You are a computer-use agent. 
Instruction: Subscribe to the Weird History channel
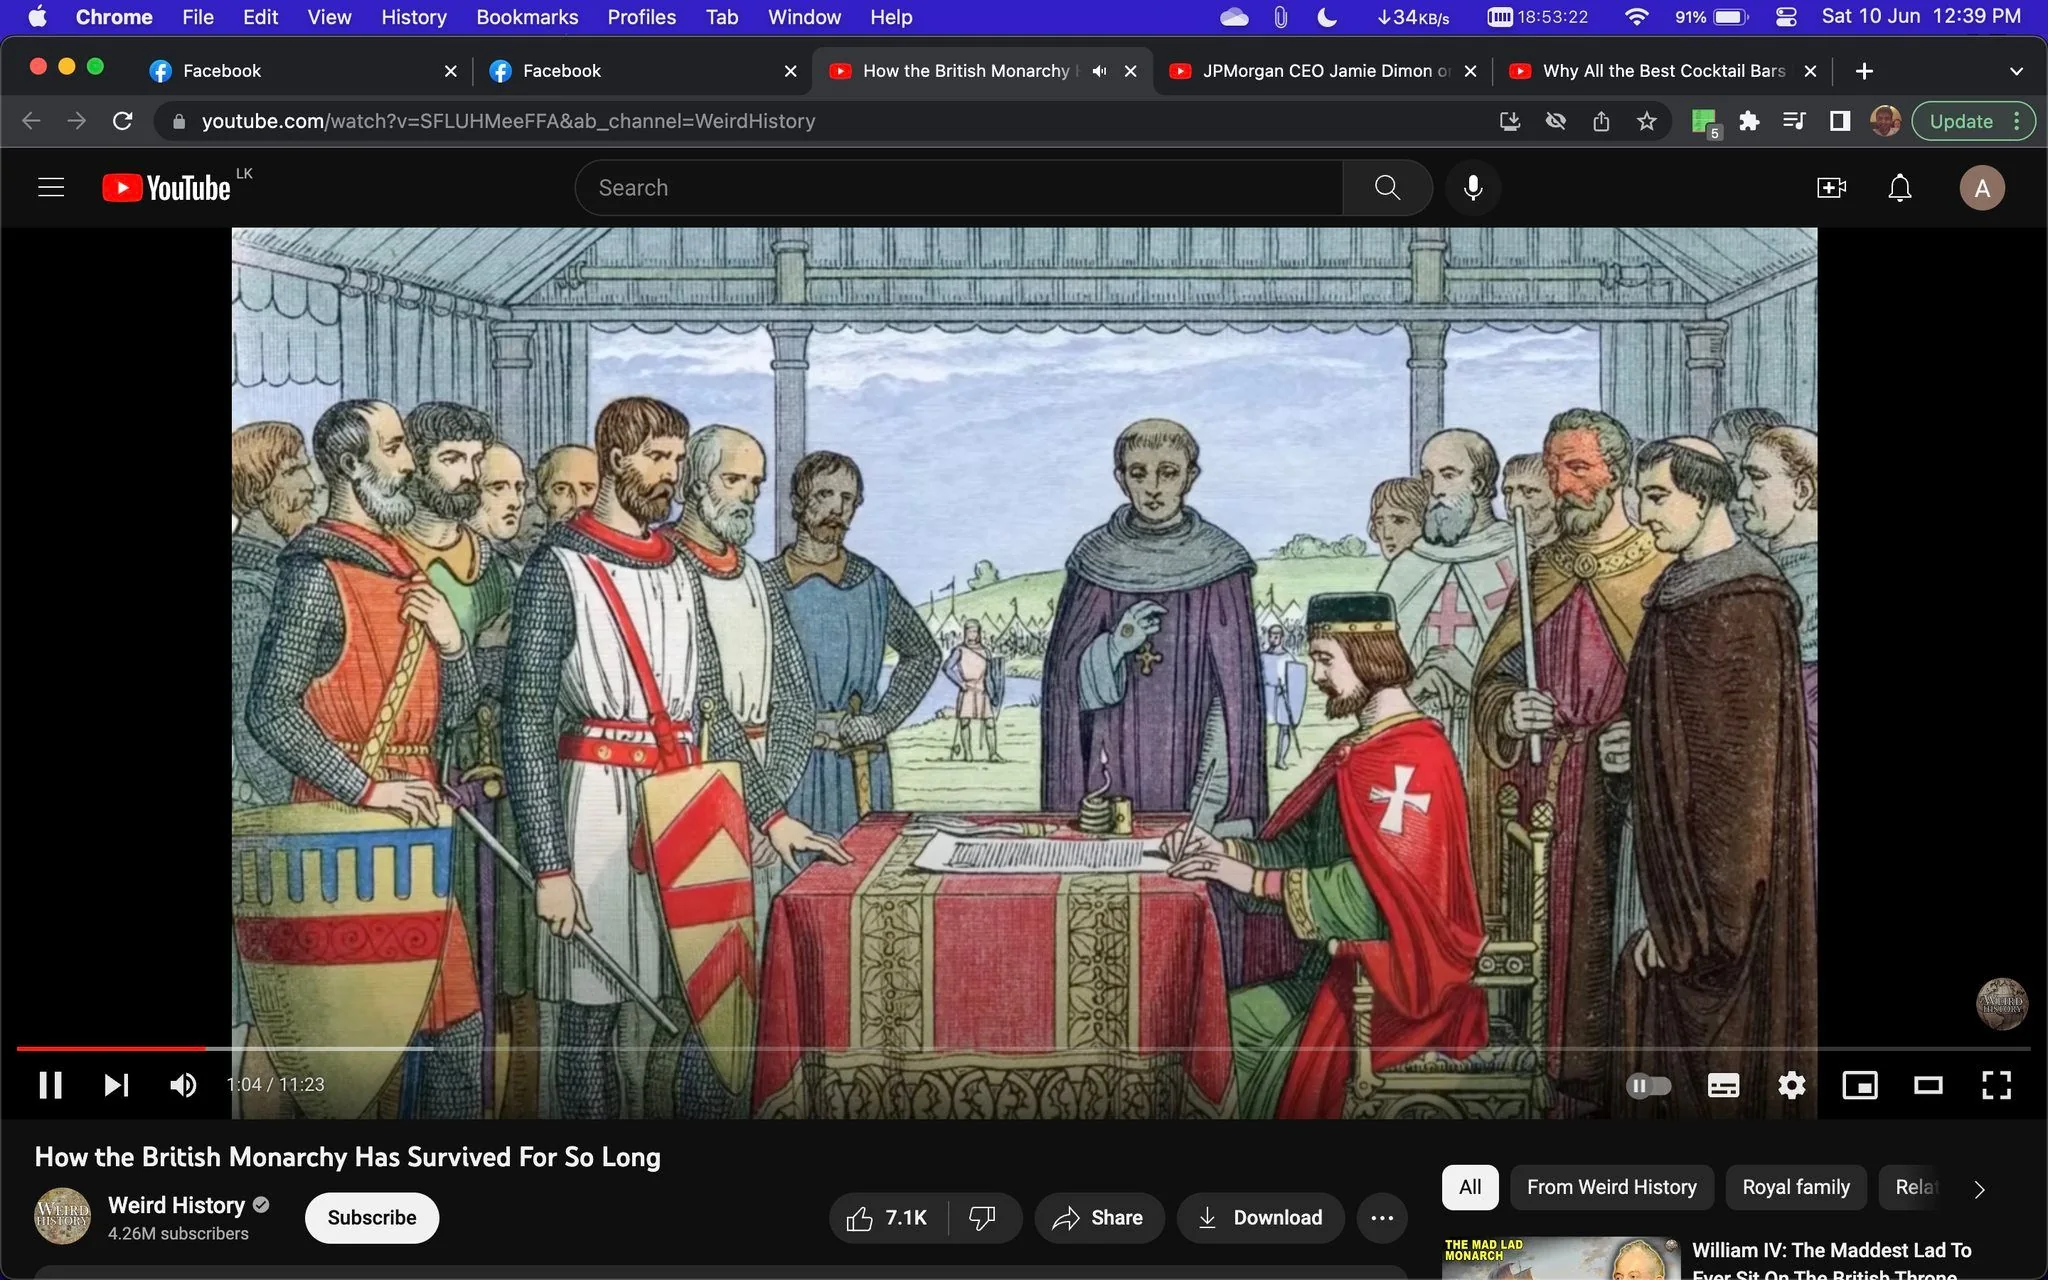coord(372,1217)
